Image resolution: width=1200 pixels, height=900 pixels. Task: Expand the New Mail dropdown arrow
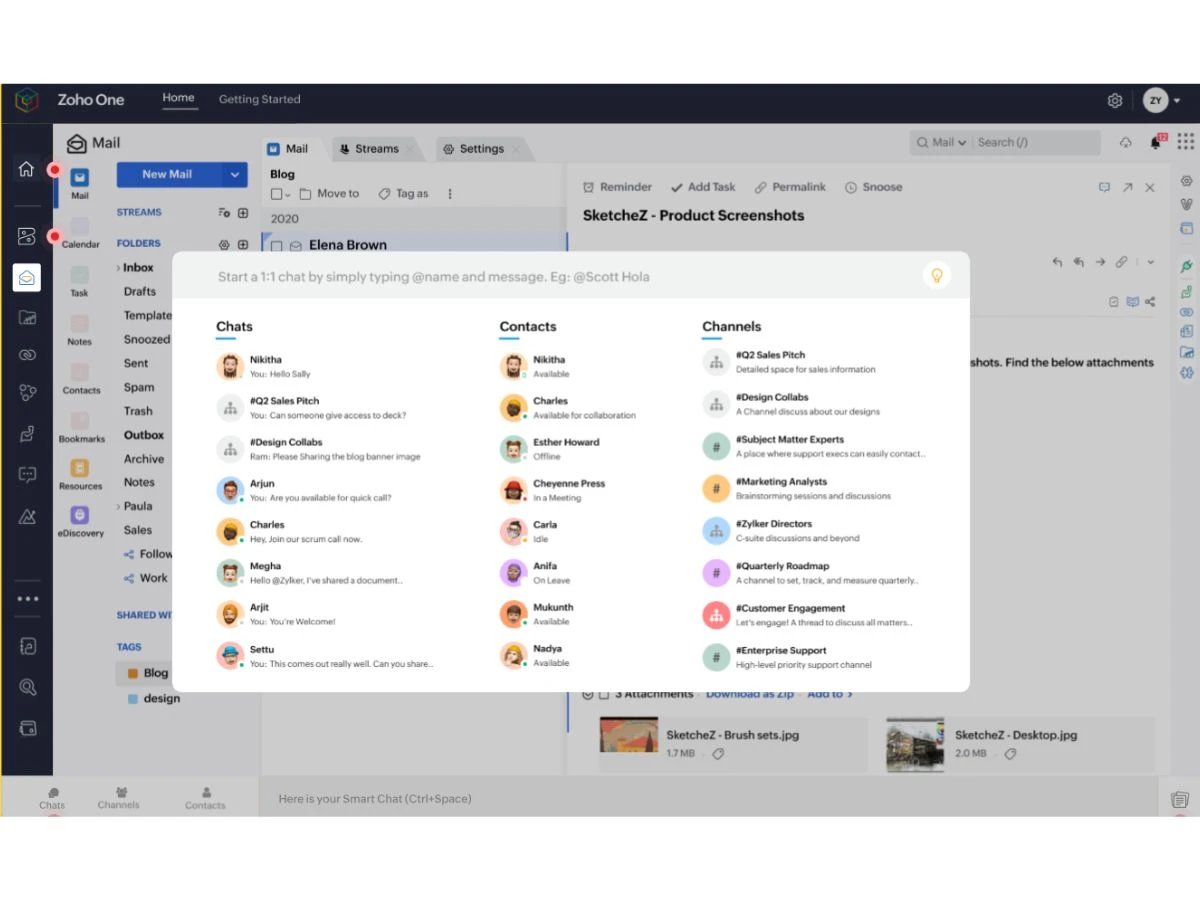[x=234, y=174]
